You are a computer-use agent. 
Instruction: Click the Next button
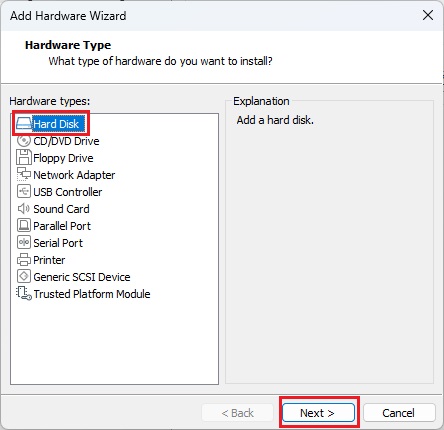click(318, 413)
